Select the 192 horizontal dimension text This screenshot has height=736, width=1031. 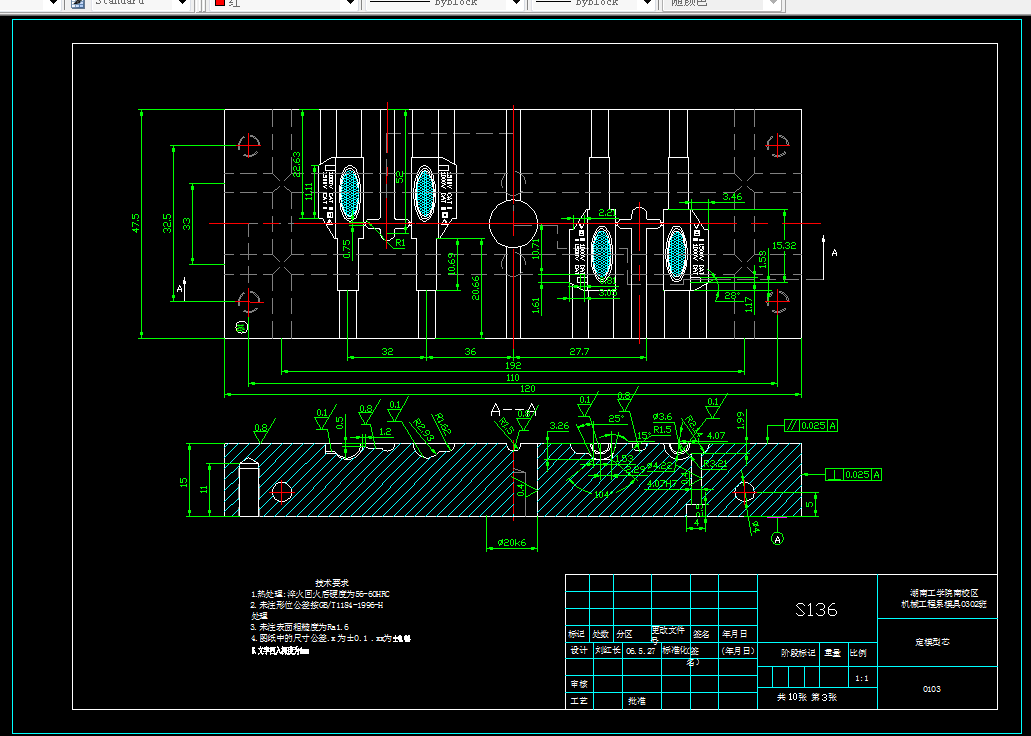[511, 366]
